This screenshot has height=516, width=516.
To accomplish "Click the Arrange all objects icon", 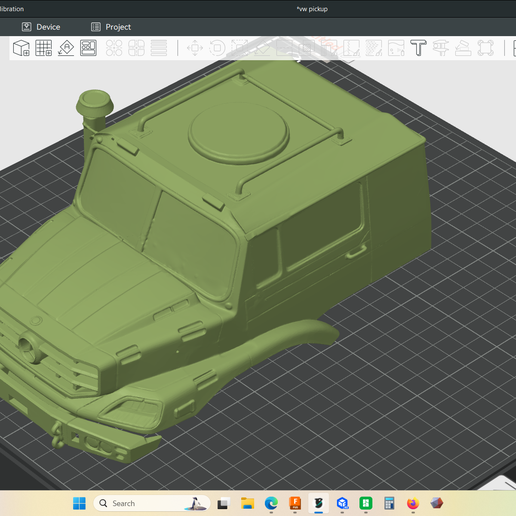I will tap(88, 48).
